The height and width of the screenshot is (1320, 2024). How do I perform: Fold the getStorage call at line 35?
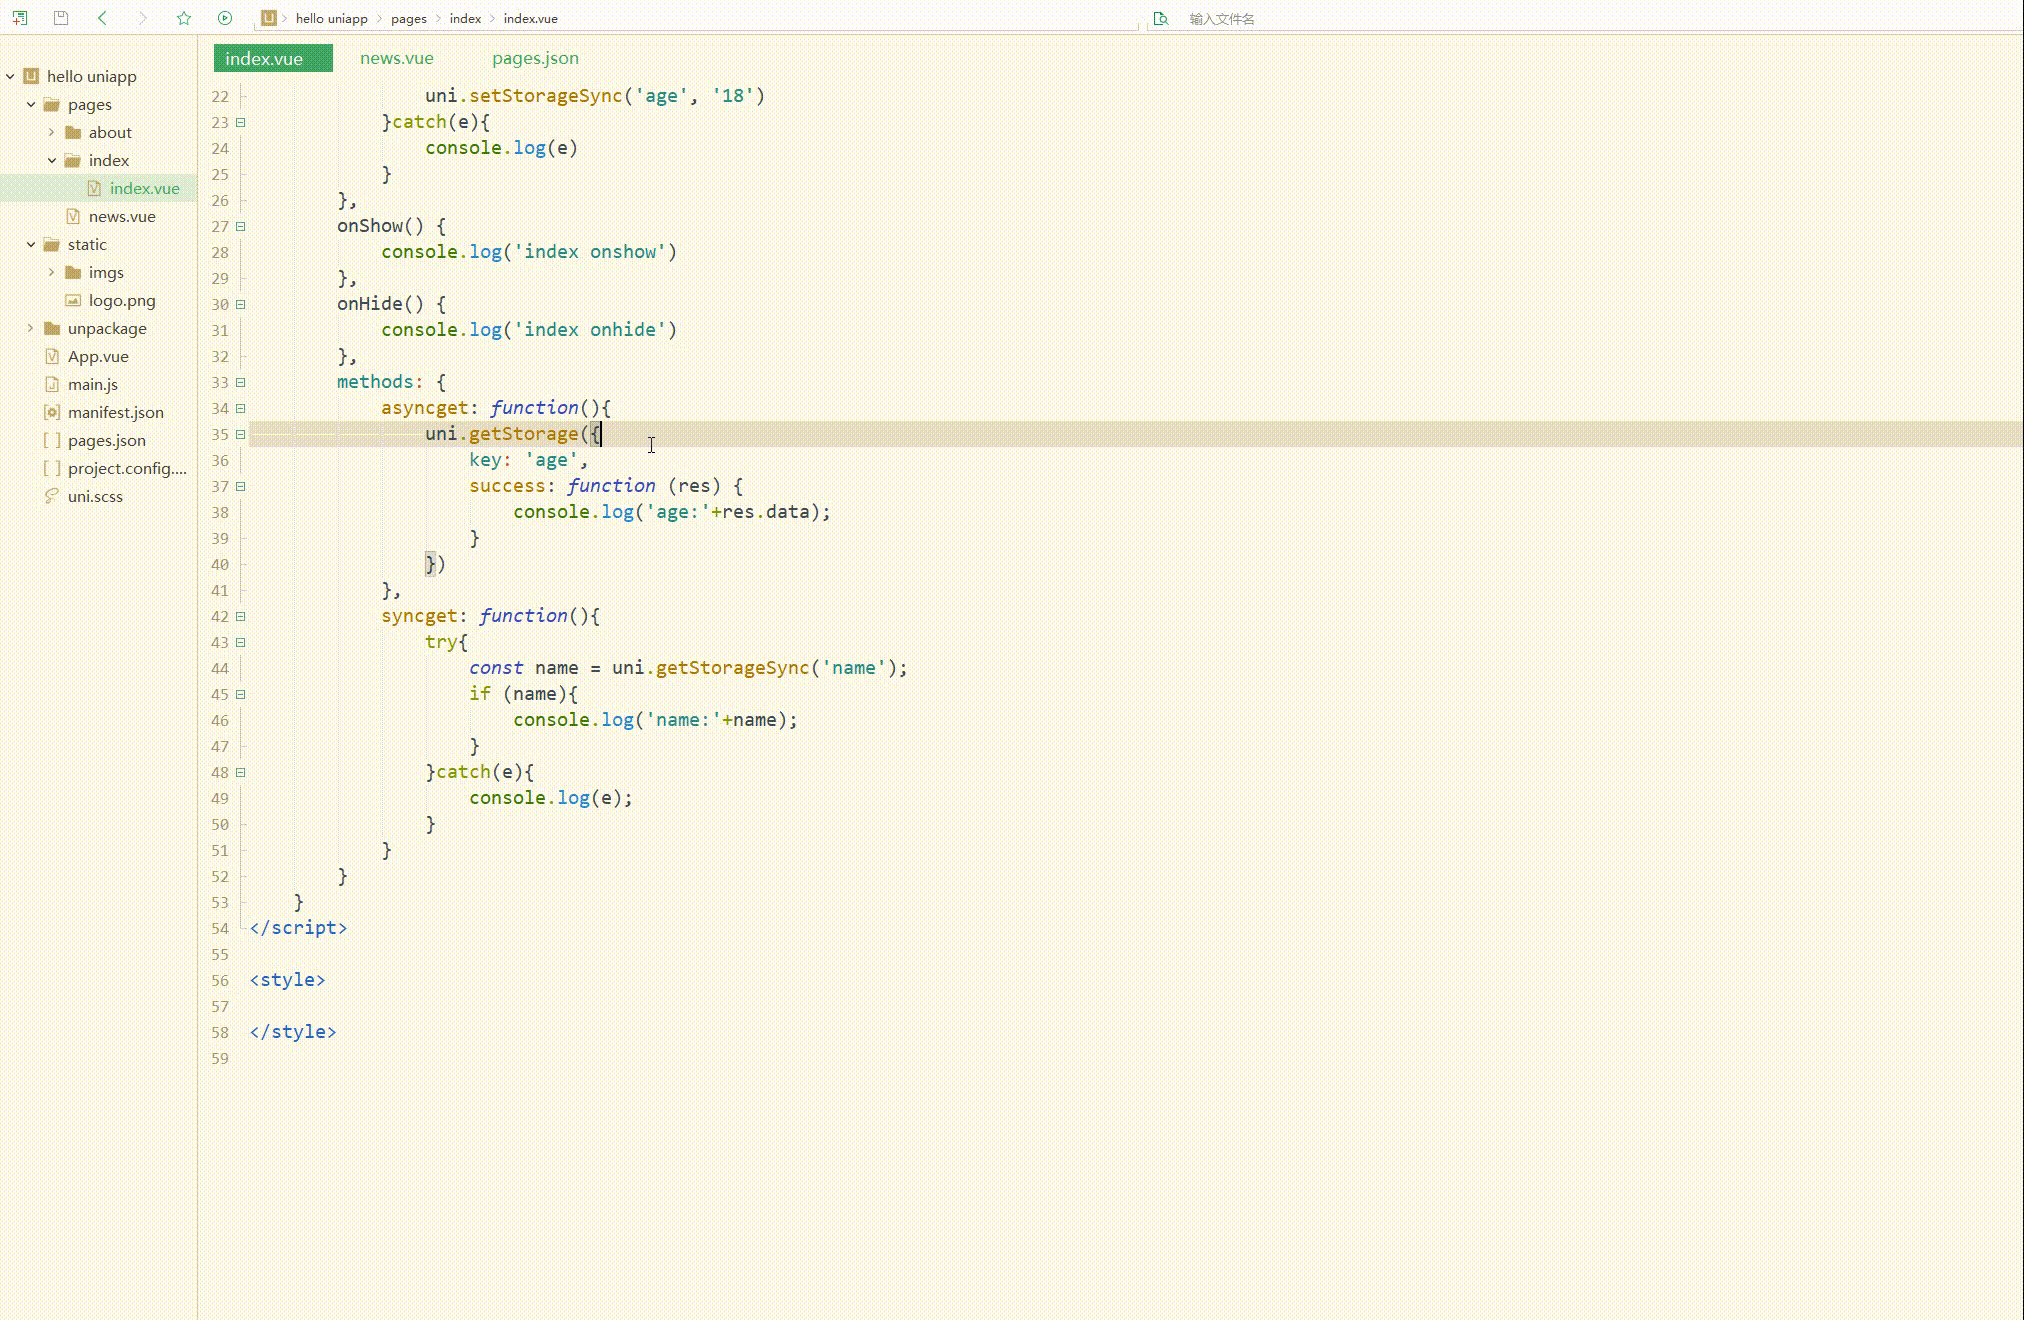(x=240, y=434)
